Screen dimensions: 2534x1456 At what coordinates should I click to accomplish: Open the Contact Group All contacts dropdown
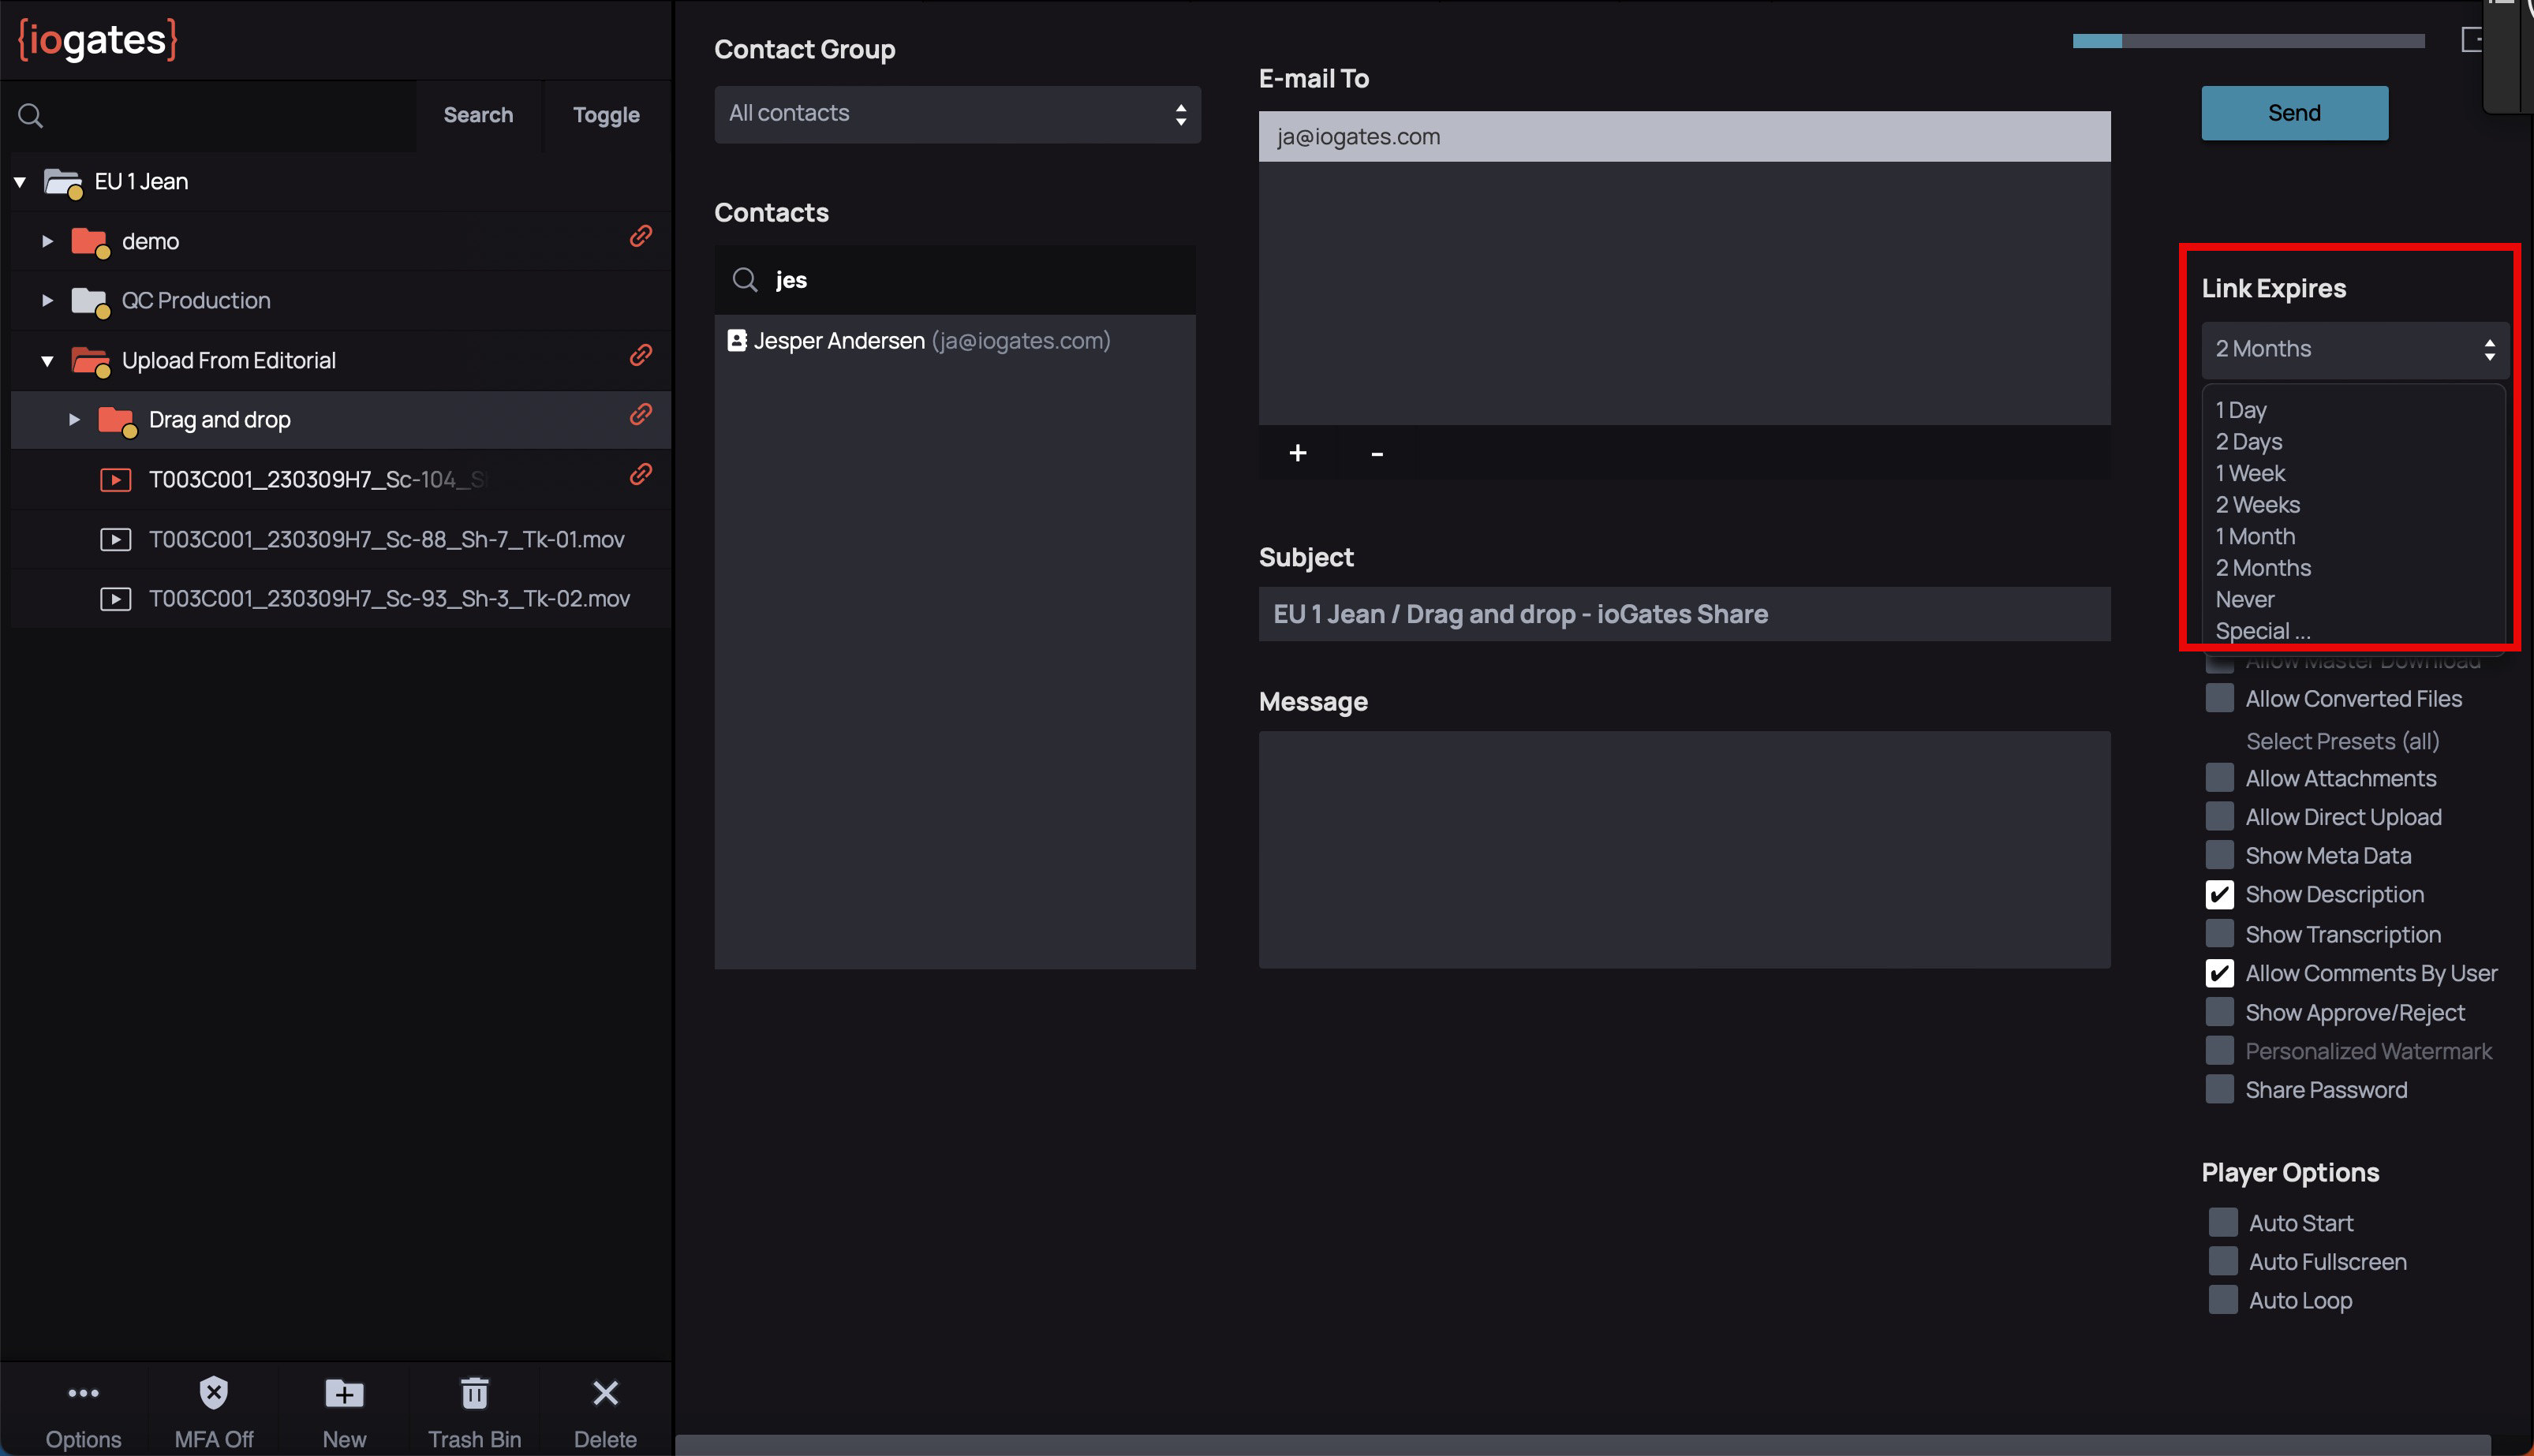(956, 114)
